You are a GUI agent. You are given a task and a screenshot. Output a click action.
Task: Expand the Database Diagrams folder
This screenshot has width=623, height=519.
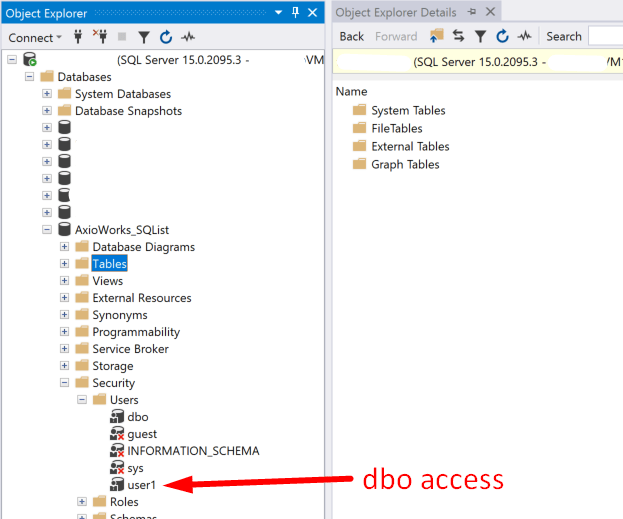pos(64,246)
